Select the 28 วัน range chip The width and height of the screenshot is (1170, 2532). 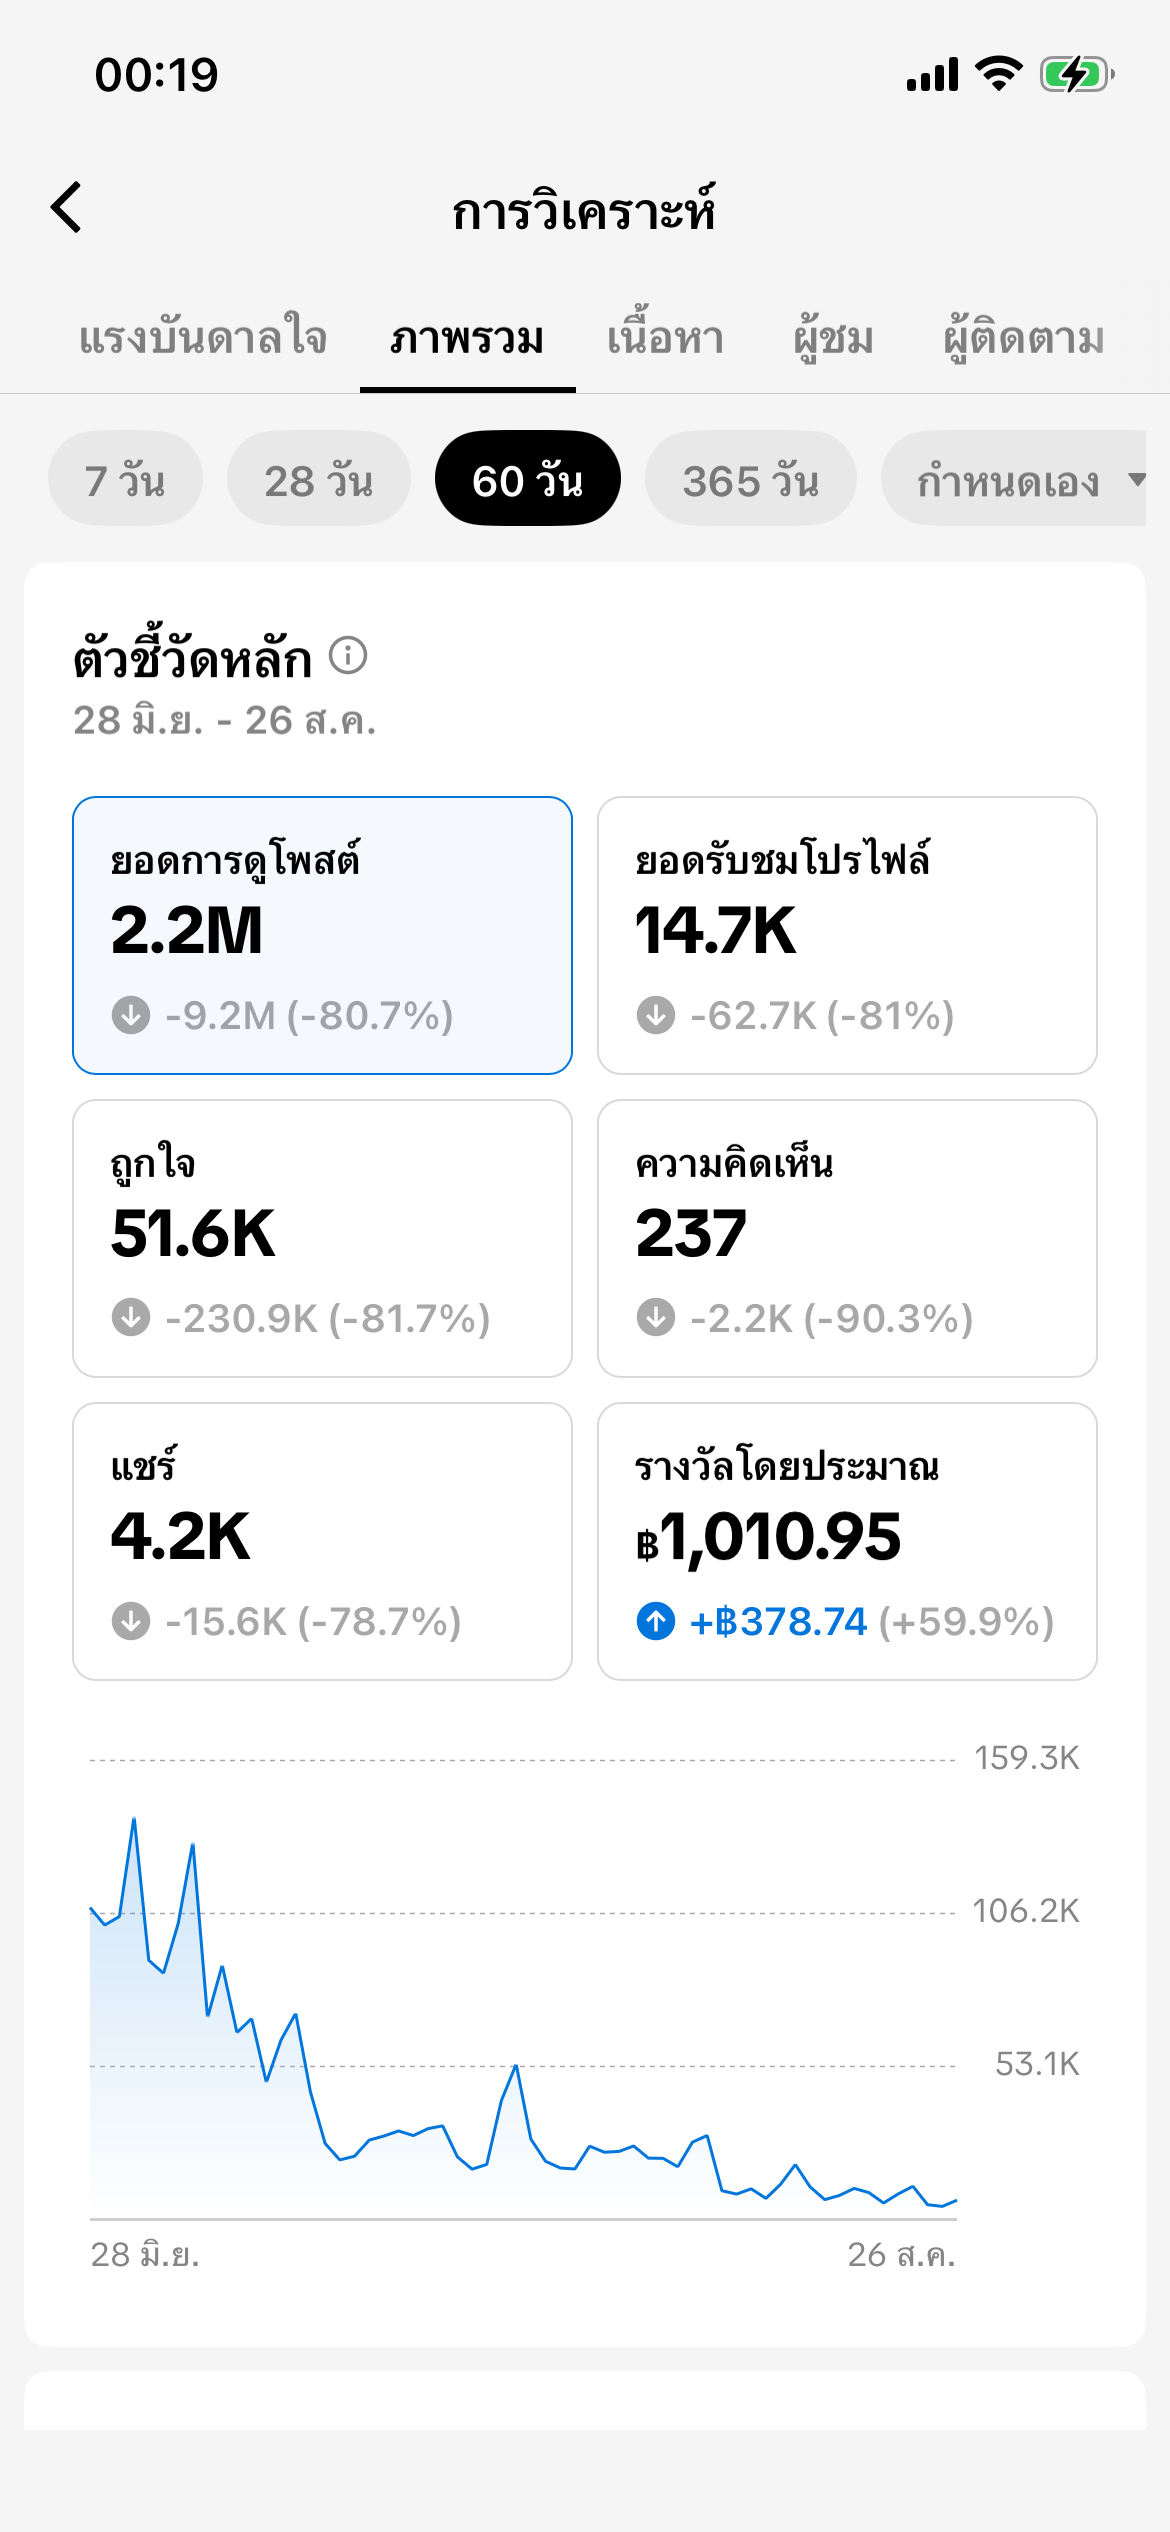tap(318, 479)
